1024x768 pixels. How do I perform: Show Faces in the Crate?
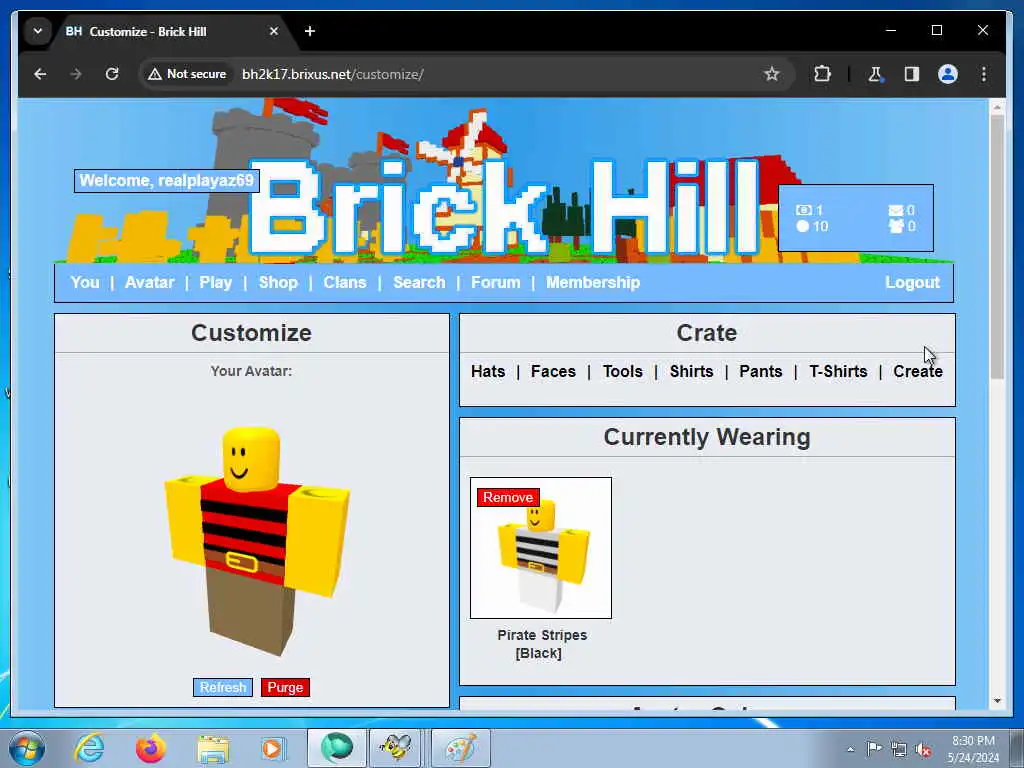tap(553, 371)
